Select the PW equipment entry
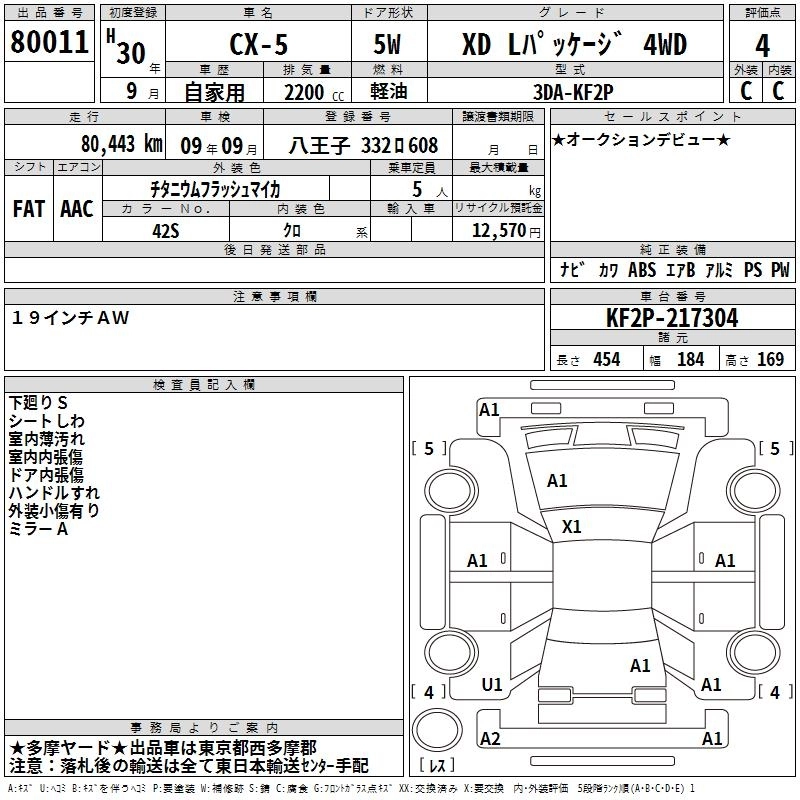The width and height of the screenshot is (800, 800). [780, 269]
